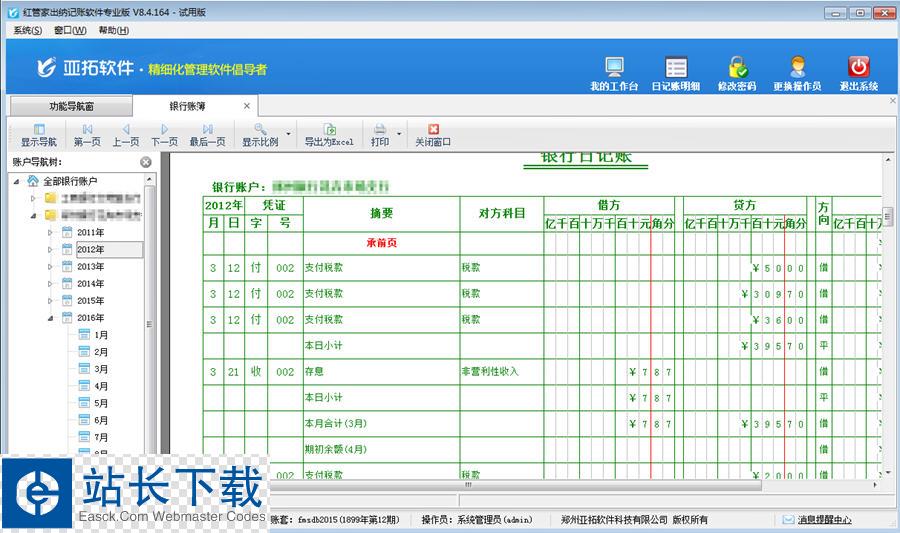Select 6月 under 2016年
900x533 pixels.
tap(101, 420)
